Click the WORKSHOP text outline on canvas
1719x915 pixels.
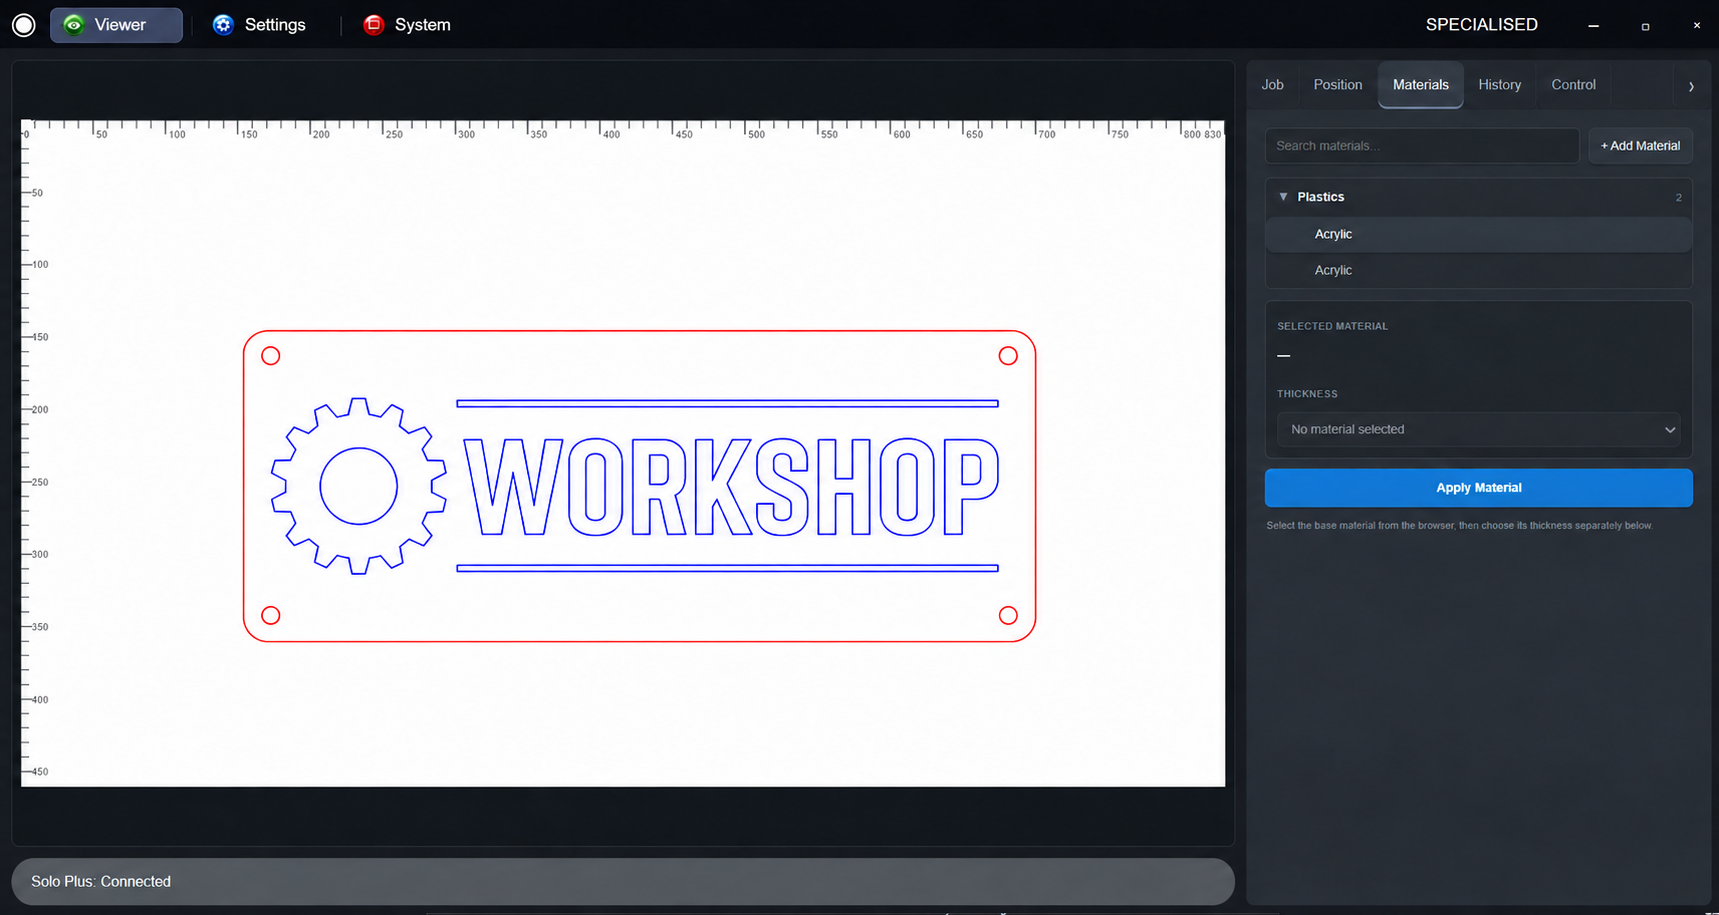[731, 486]
